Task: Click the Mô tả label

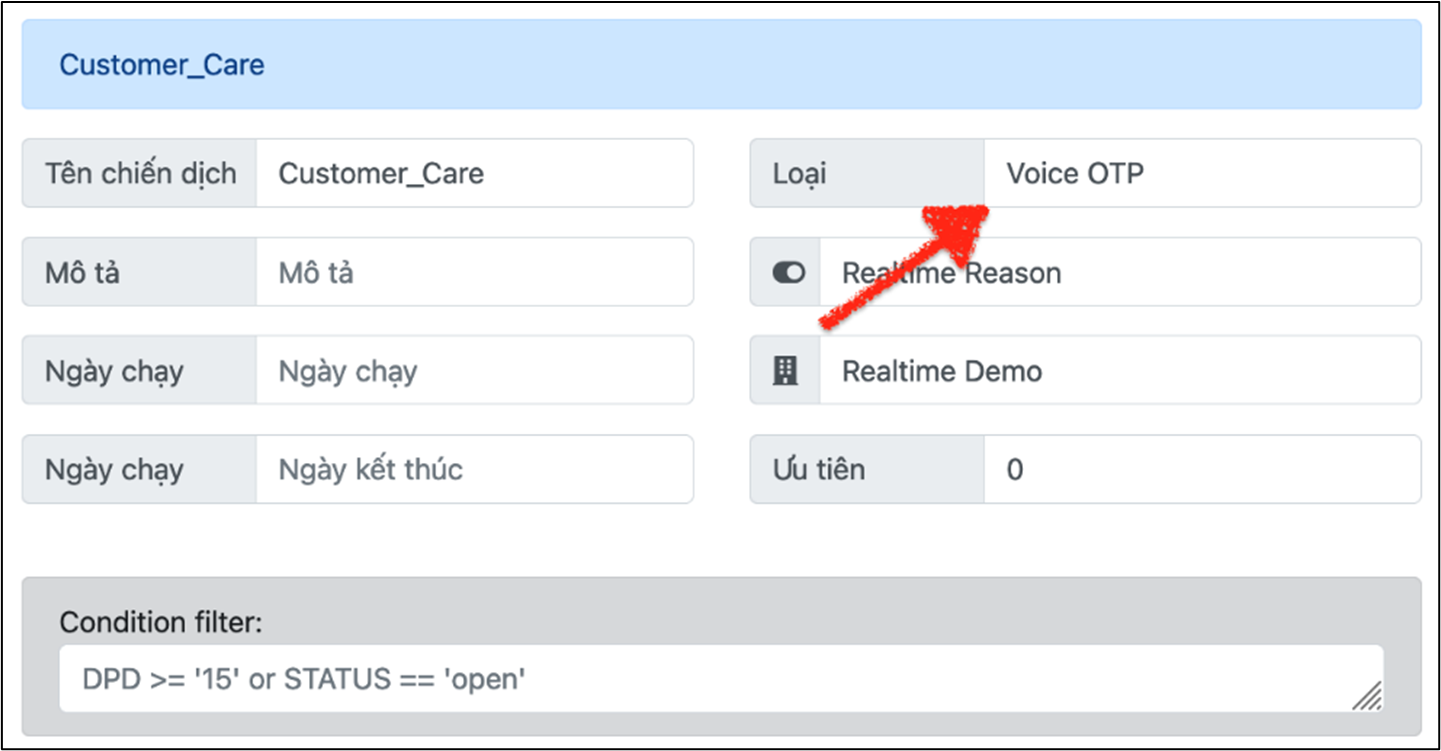Action: pos(82,273)
